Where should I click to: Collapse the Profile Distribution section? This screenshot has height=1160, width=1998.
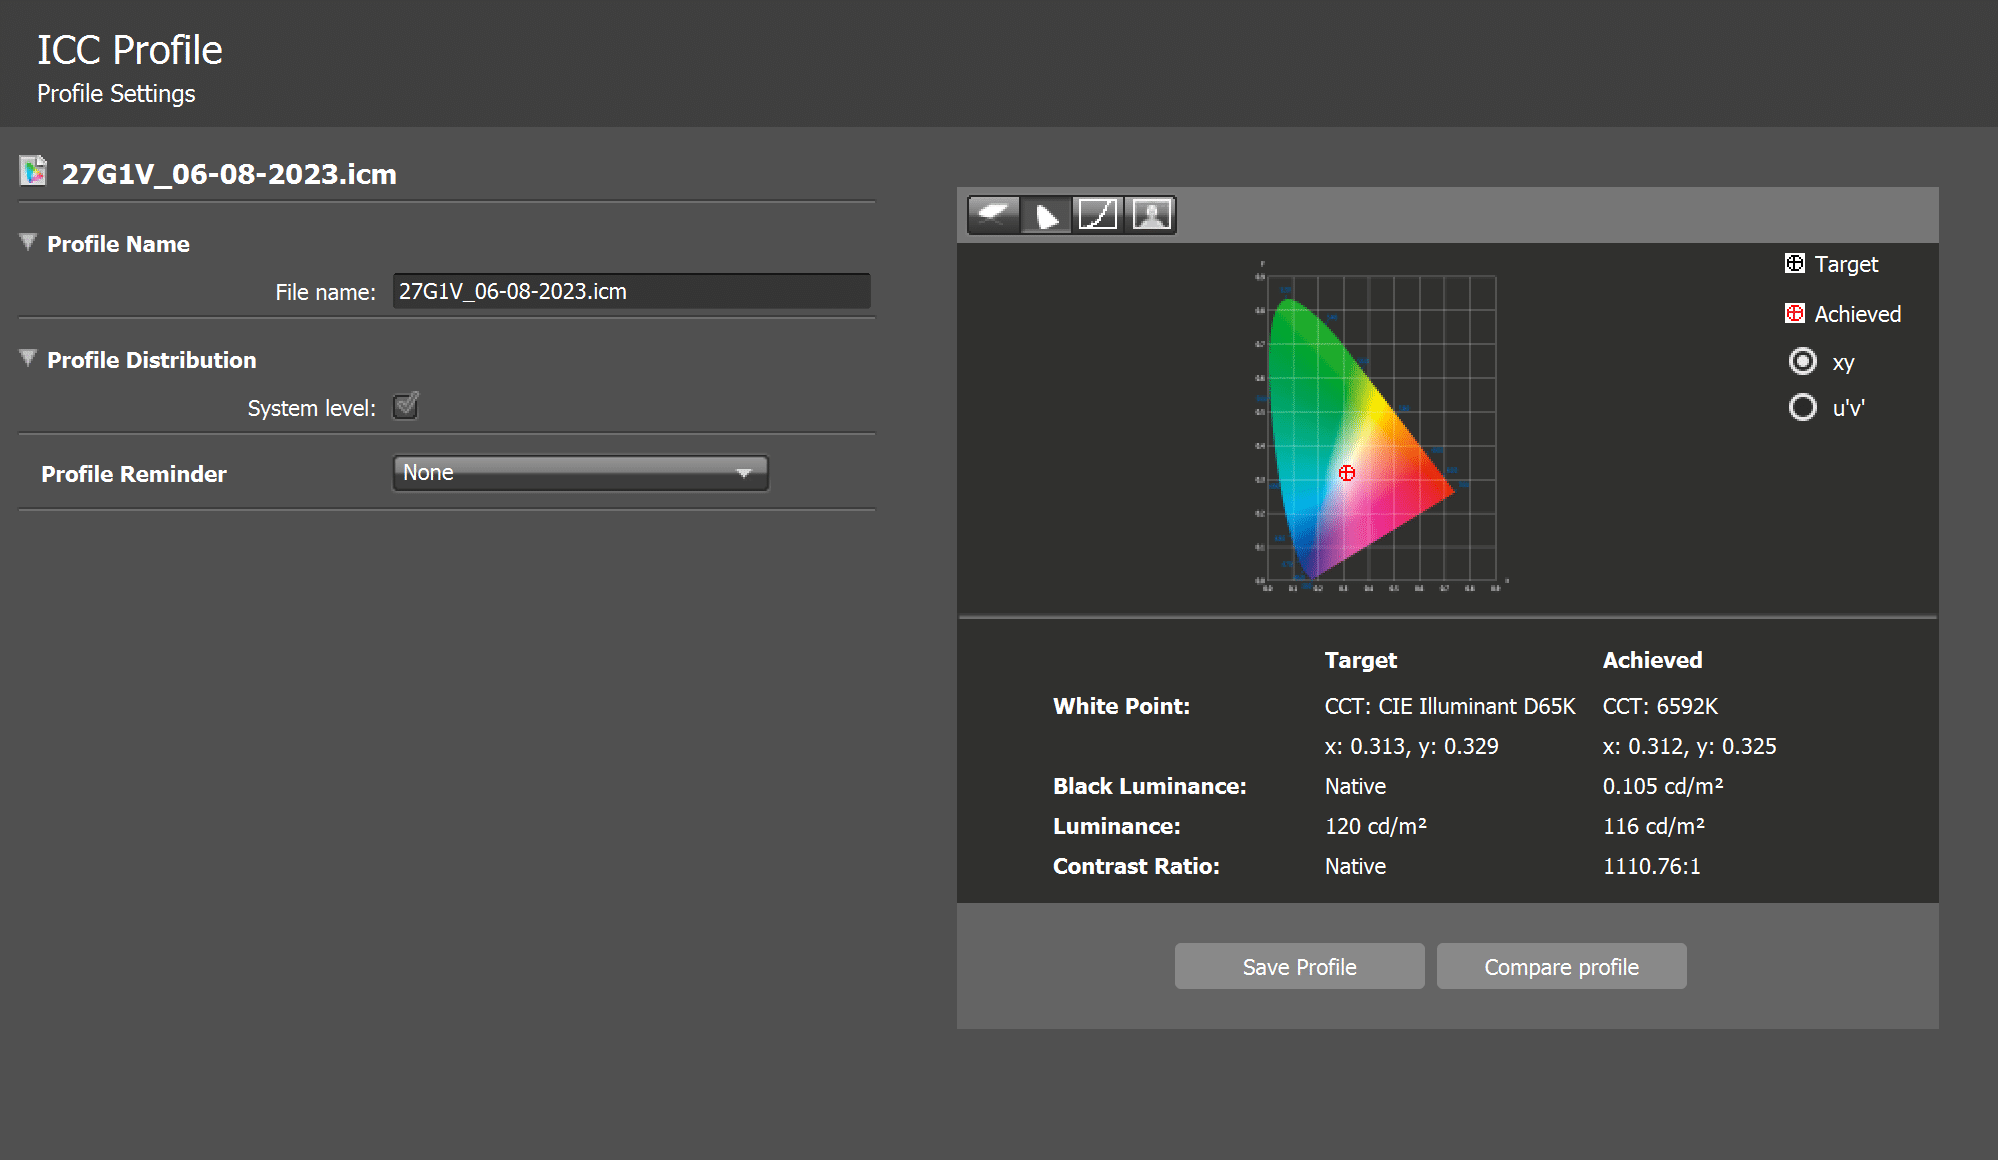point(28,359)
